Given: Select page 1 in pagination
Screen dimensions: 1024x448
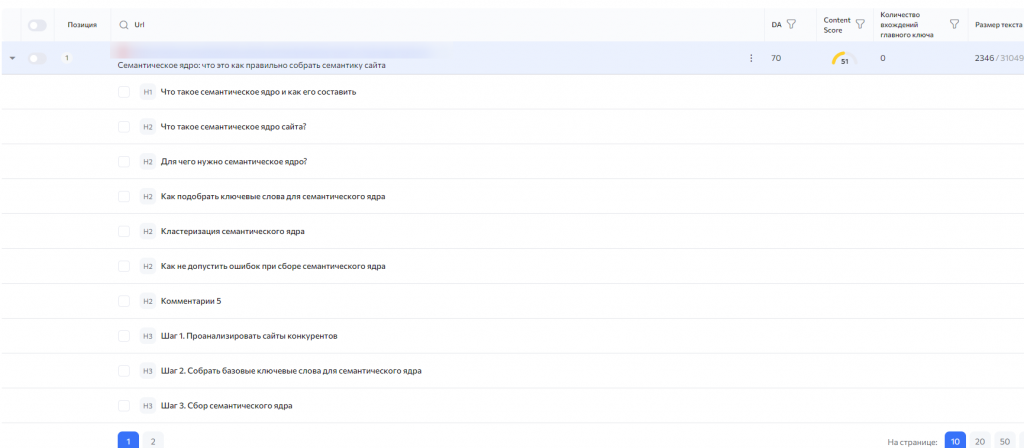Looking at the screenshot, I should coord(128,440).
